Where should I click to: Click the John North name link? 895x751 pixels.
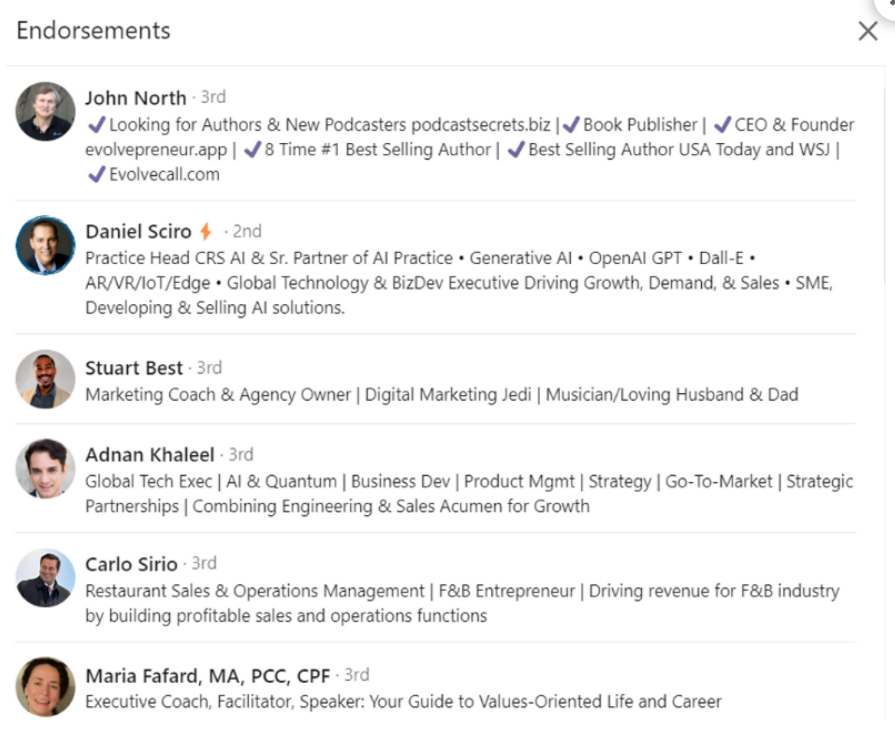point(136,98)
